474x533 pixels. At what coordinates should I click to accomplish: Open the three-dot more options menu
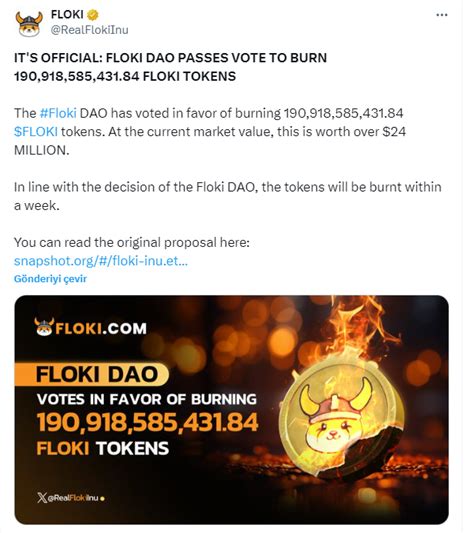(442, 15)
